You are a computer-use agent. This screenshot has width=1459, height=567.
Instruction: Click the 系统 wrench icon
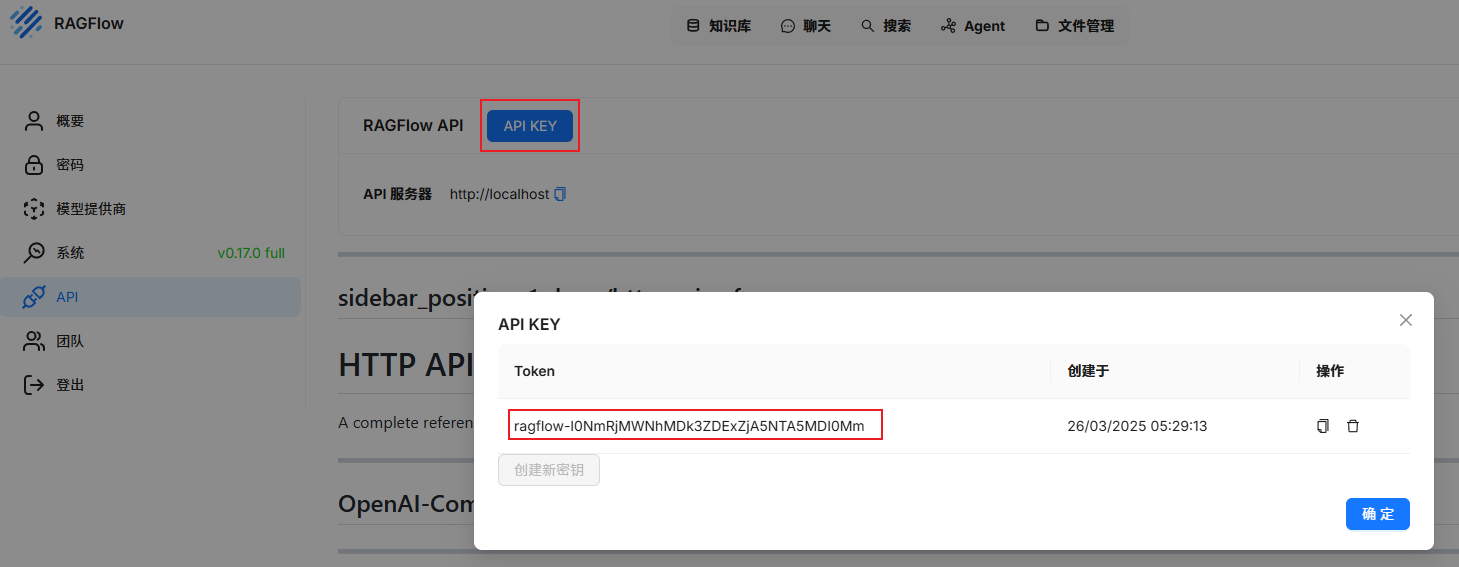coord(35,253)
